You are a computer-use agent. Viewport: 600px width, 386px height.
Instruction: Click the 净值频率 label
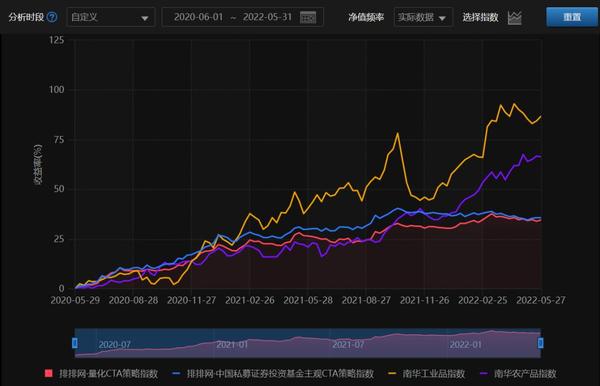(x=366, y=17)
